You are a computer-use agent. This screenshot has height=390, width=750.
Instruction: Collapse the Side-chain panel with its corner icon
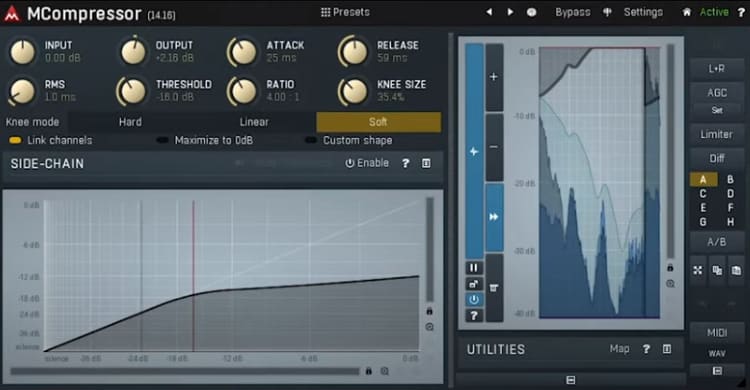(x=426, y=163)
